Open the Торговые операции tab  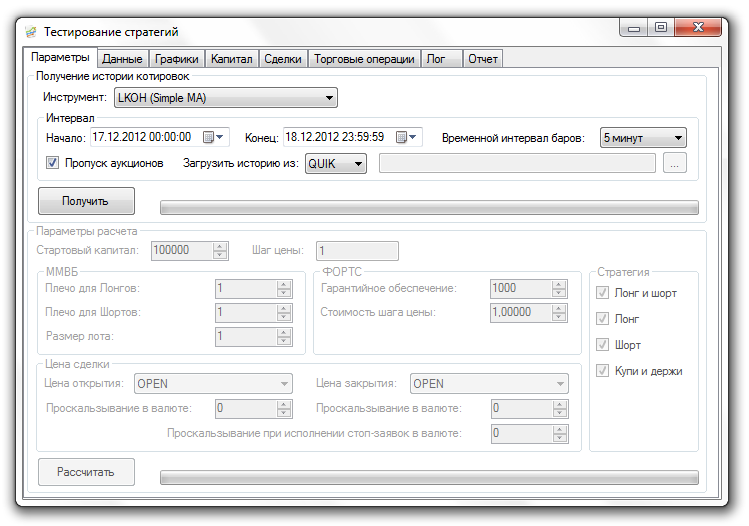point(364,59)
